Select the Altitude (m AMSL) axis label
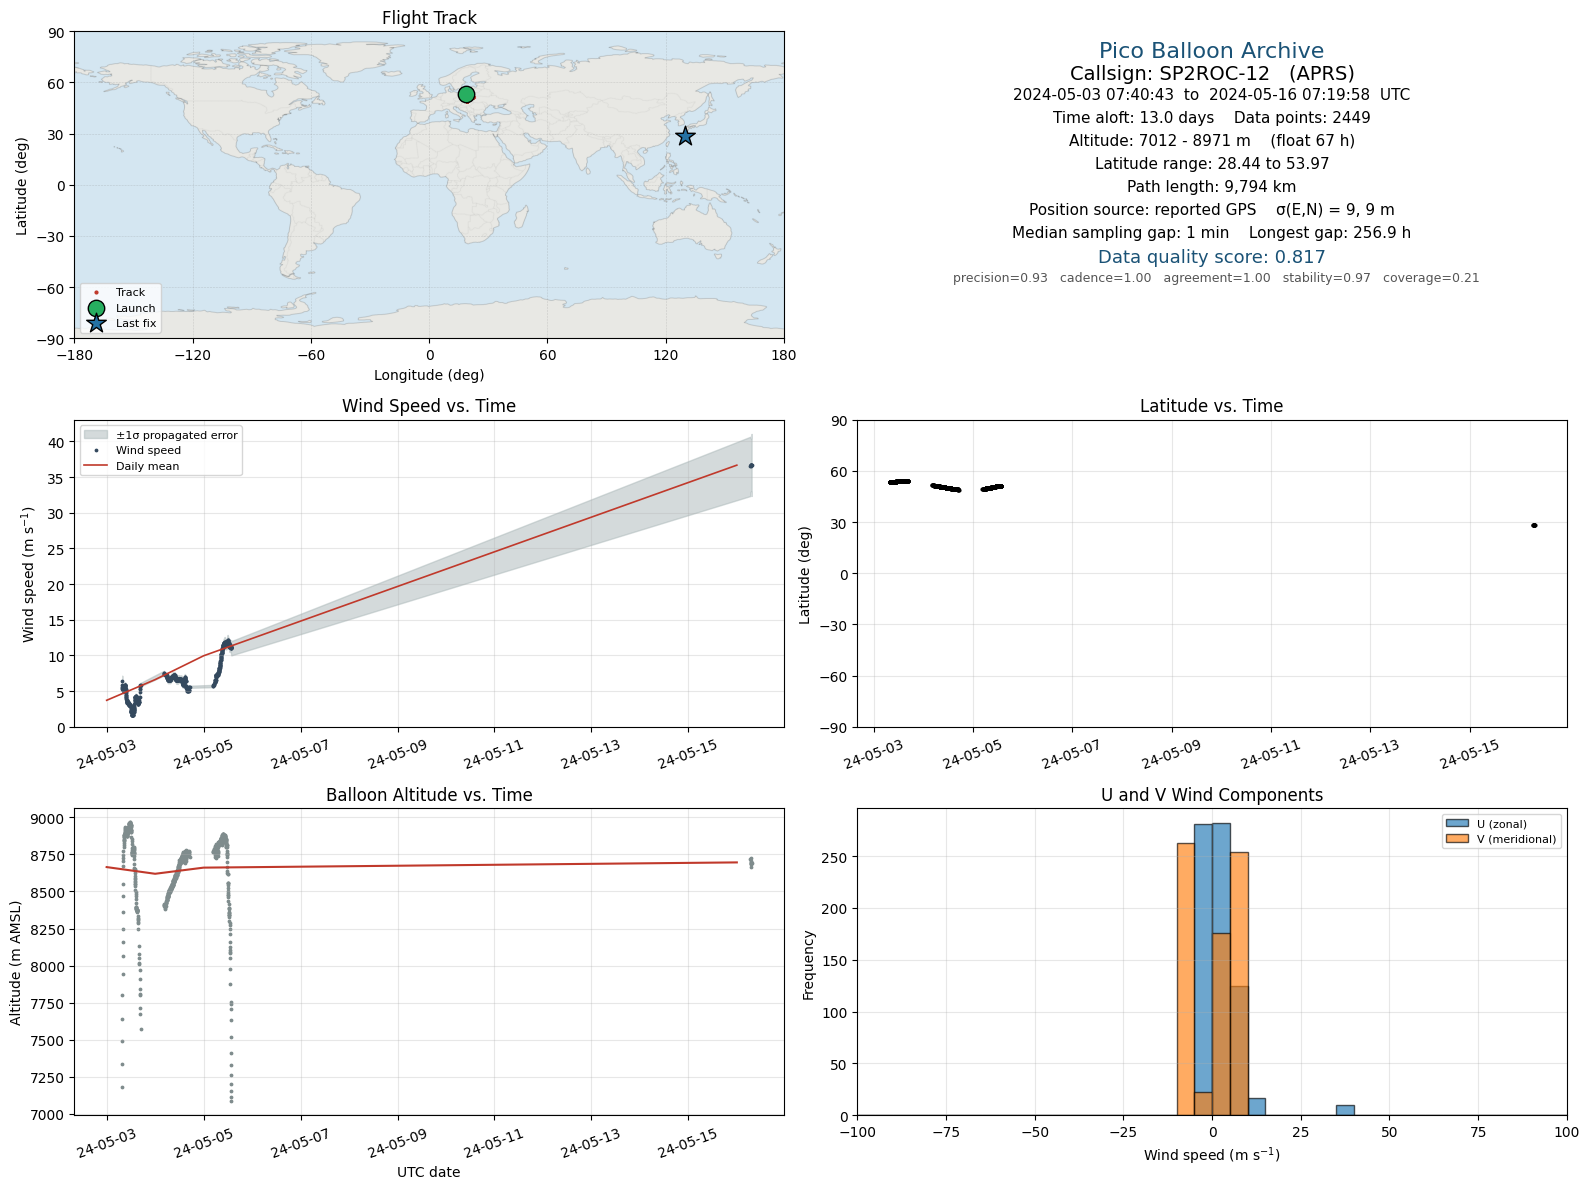The image size is (1589, 1189). click(16, 962)
